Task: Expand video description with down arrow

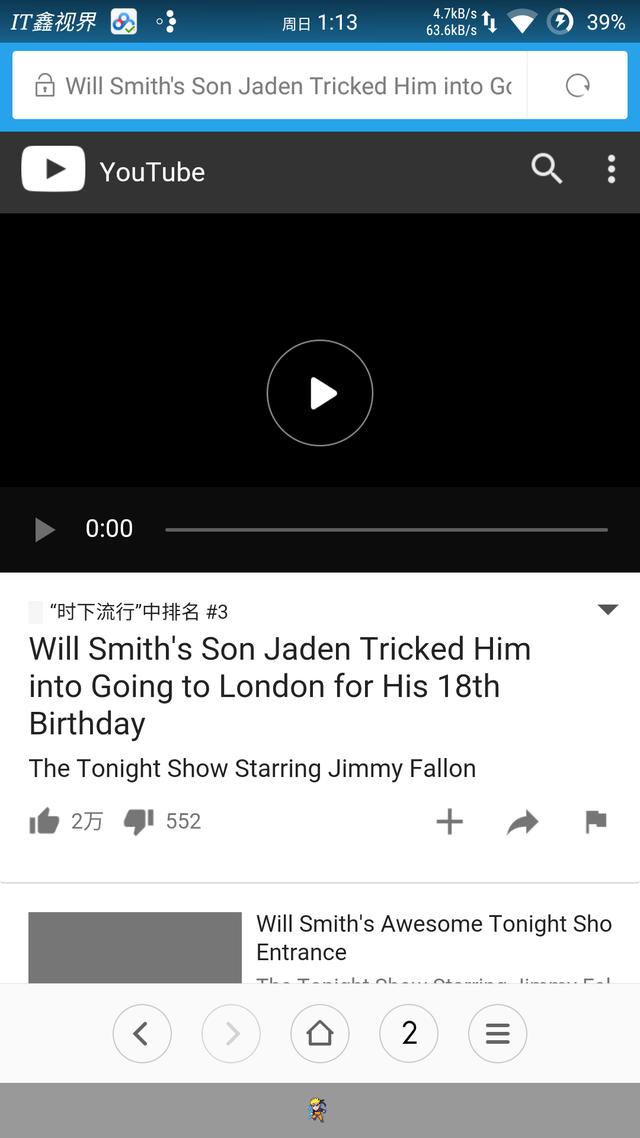Action: click(607, 610)
